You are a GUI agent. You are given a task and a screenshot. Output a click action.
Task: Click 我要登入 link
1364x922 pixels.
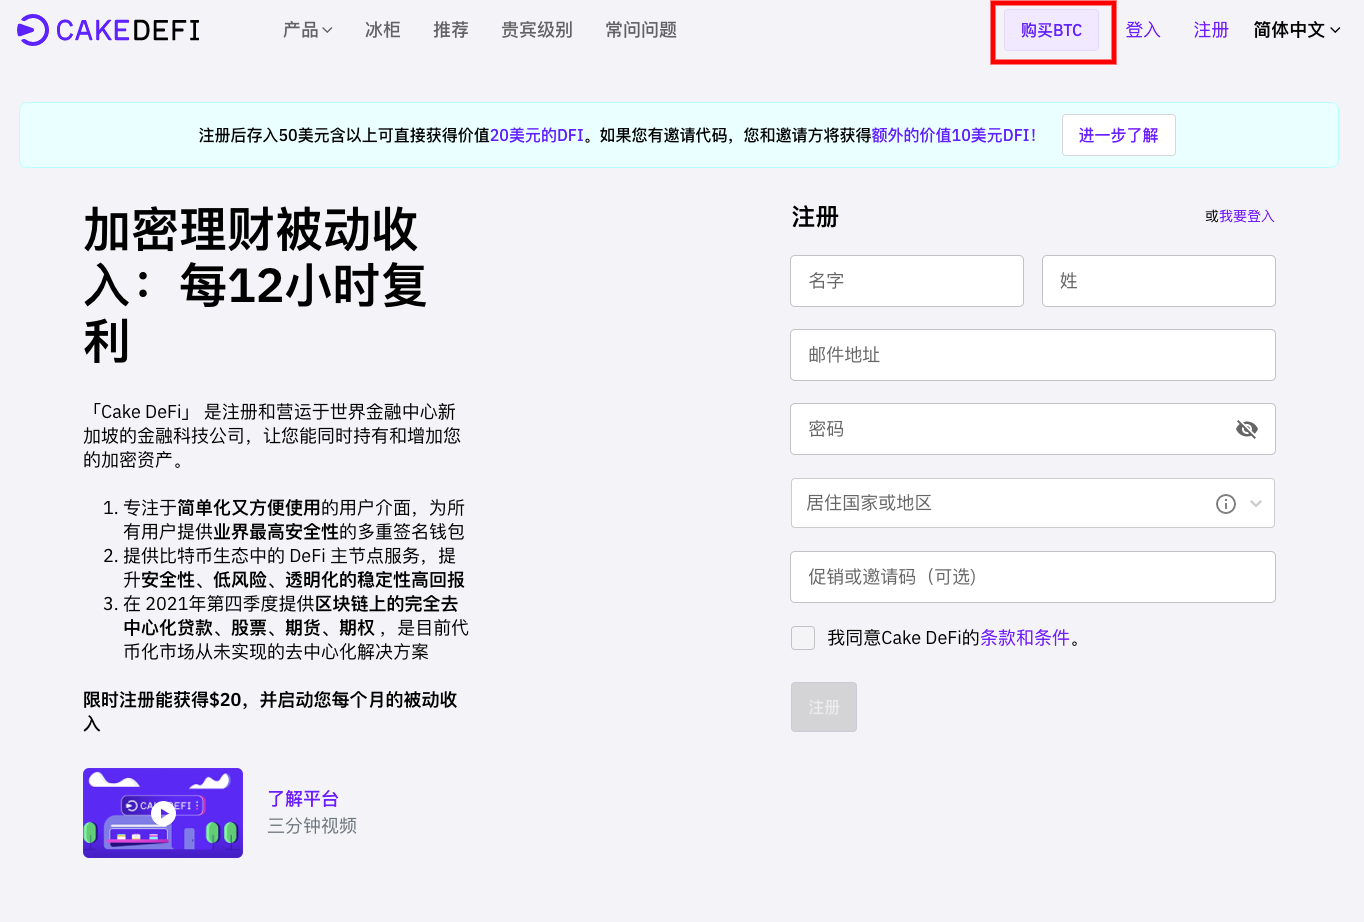[1246, 216]
